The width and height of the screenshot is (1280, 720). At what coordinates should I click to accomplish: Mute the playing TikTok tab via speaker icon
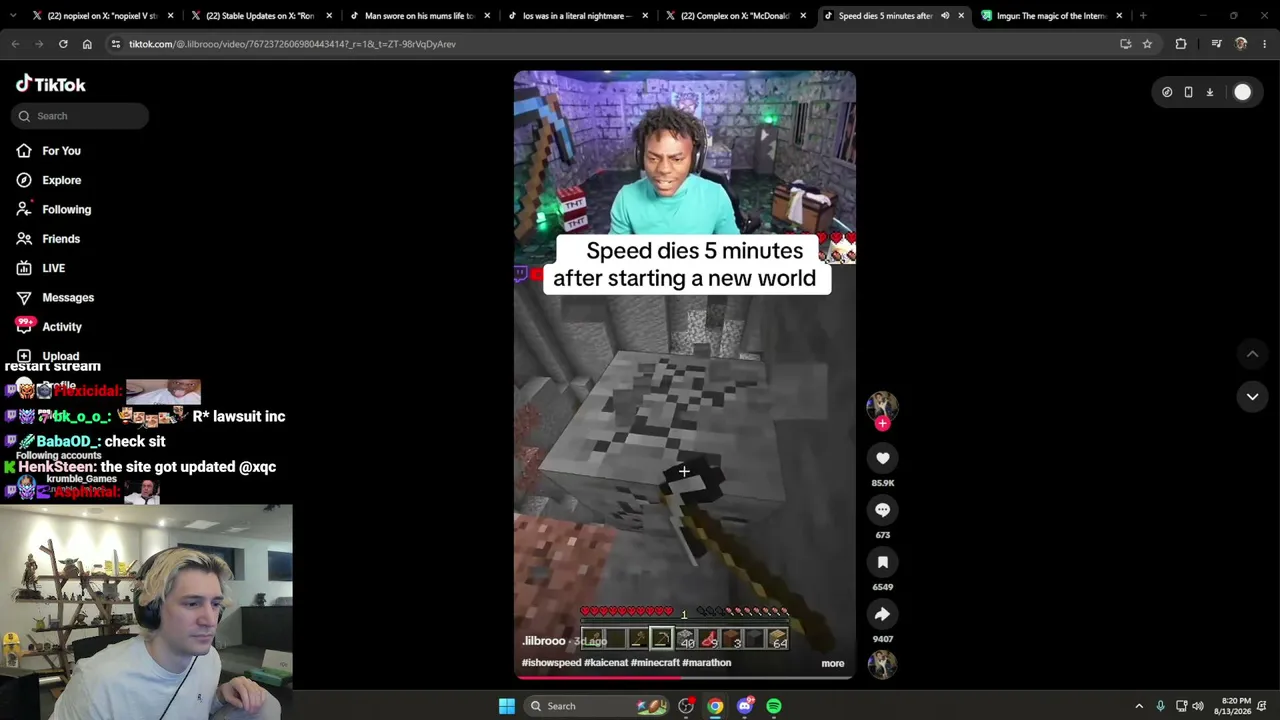(x=945, y=16)
